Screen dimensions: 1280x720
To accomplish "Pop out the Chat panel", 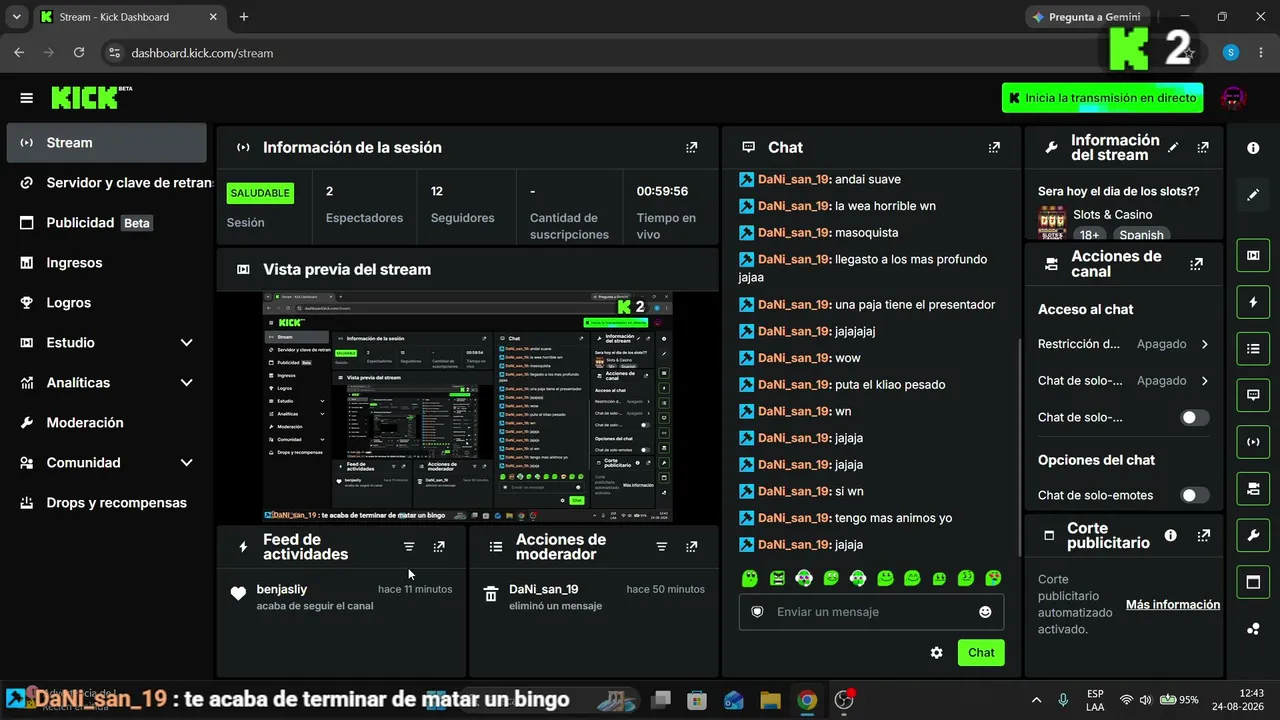I will (x=994, y=147).
